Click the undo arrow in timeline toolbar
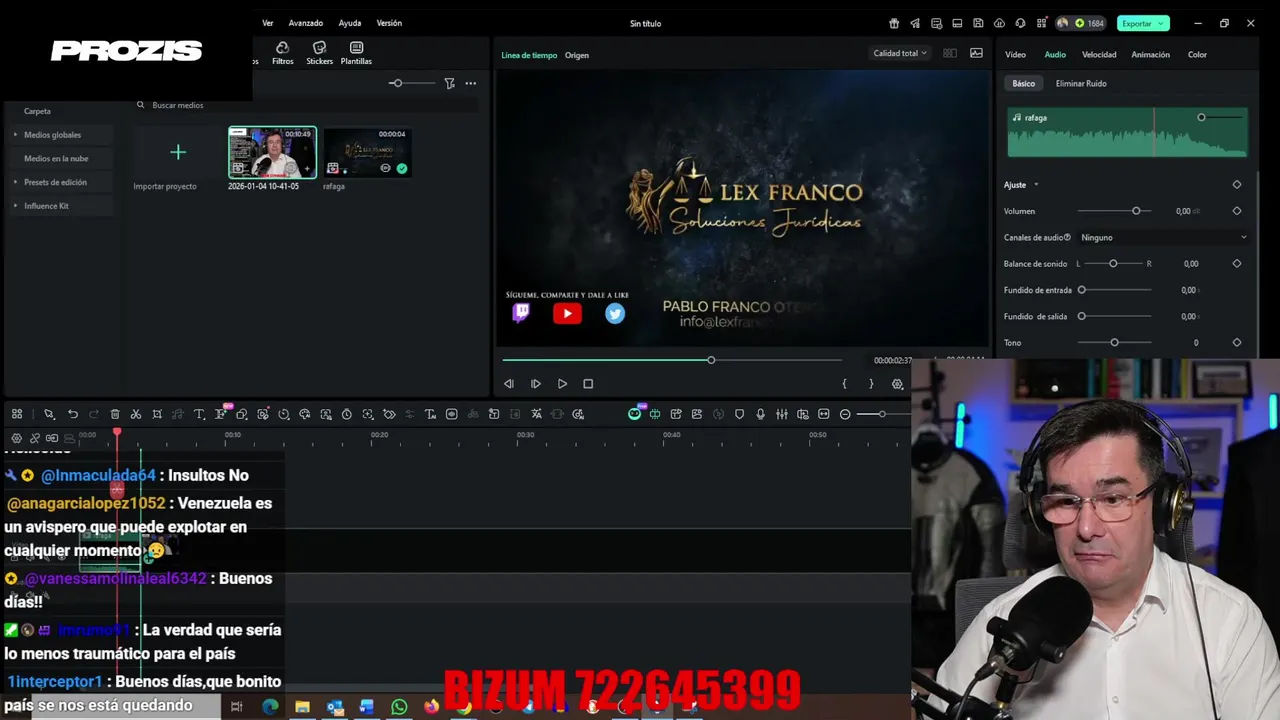1280x720 pixels. tap(72, 414)
